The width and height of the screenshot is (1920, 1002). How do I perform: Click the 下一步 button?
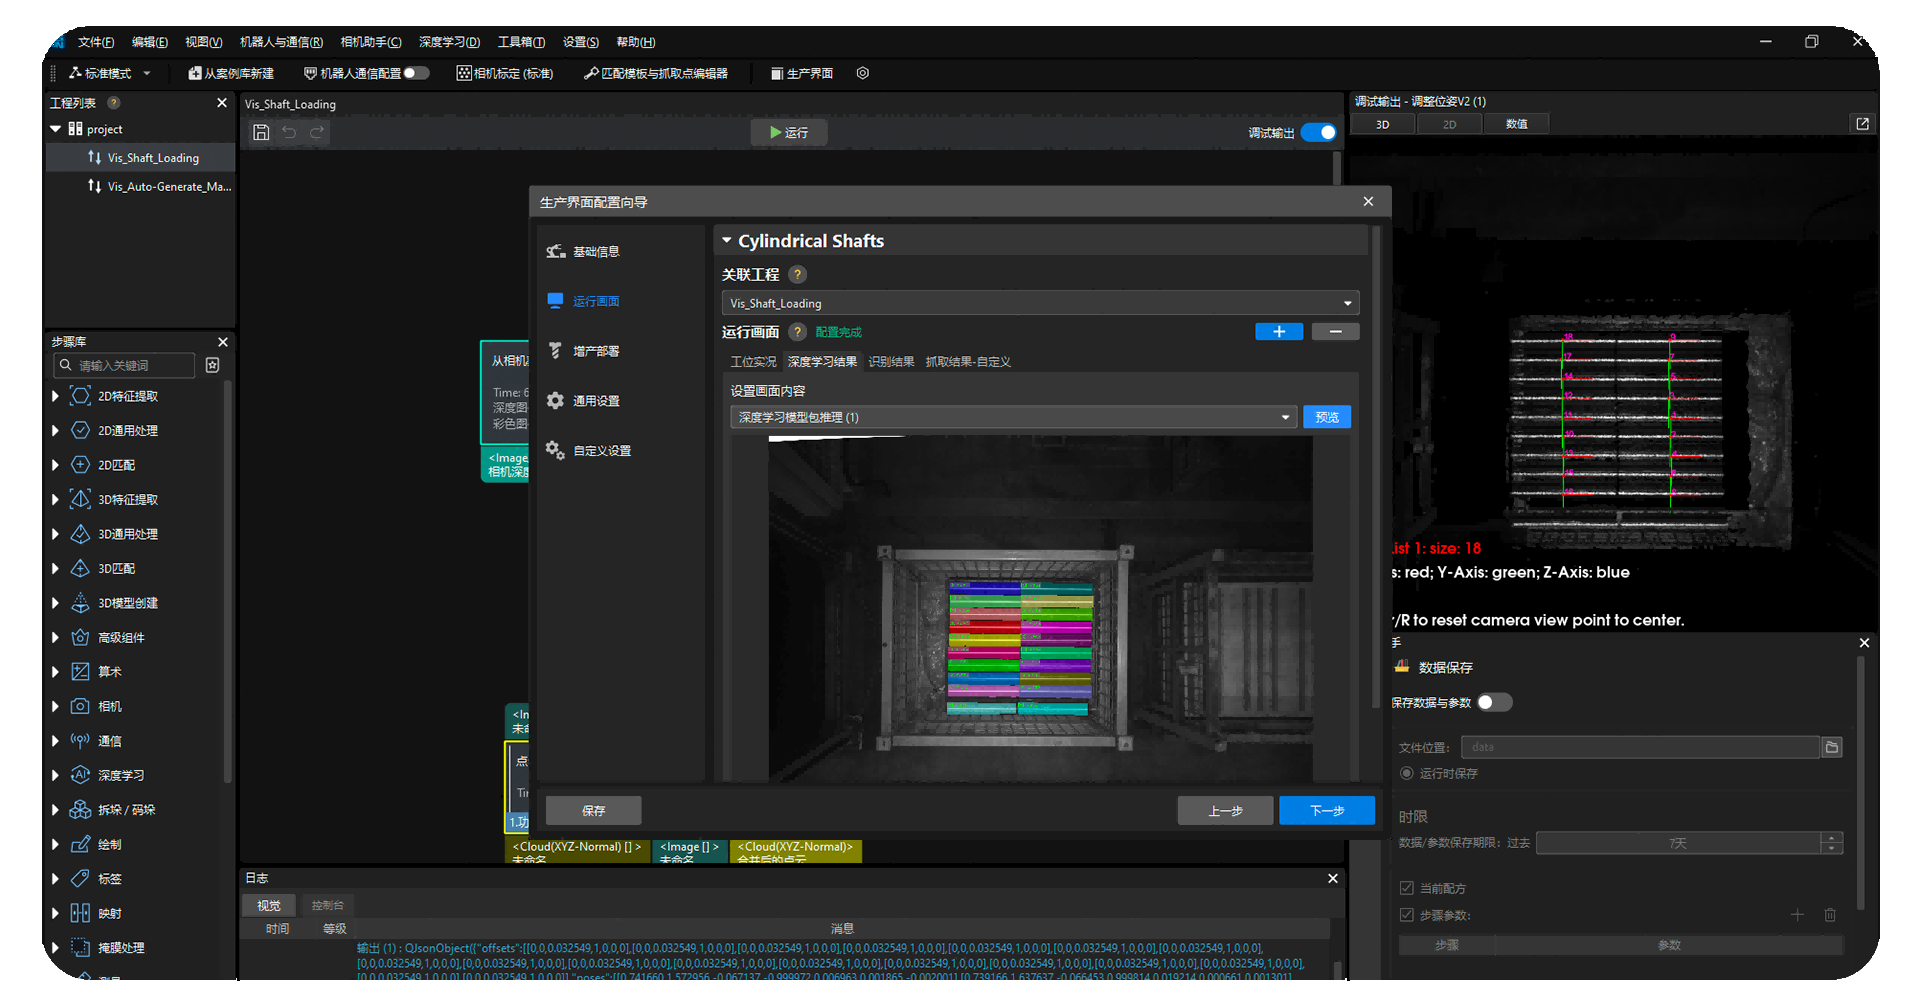pyautogui.click(x=1327, y=810)
